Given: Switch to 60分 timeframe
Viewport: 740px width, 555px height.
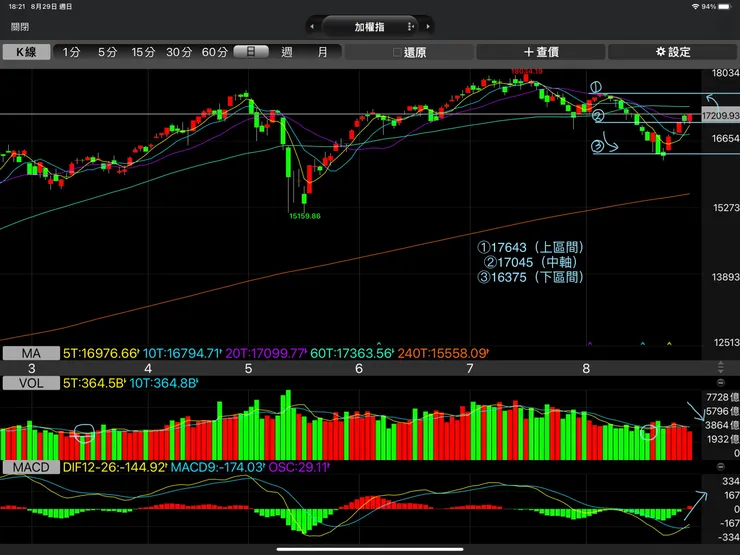Looking at the screenshot, I should [x=215, y=52].
